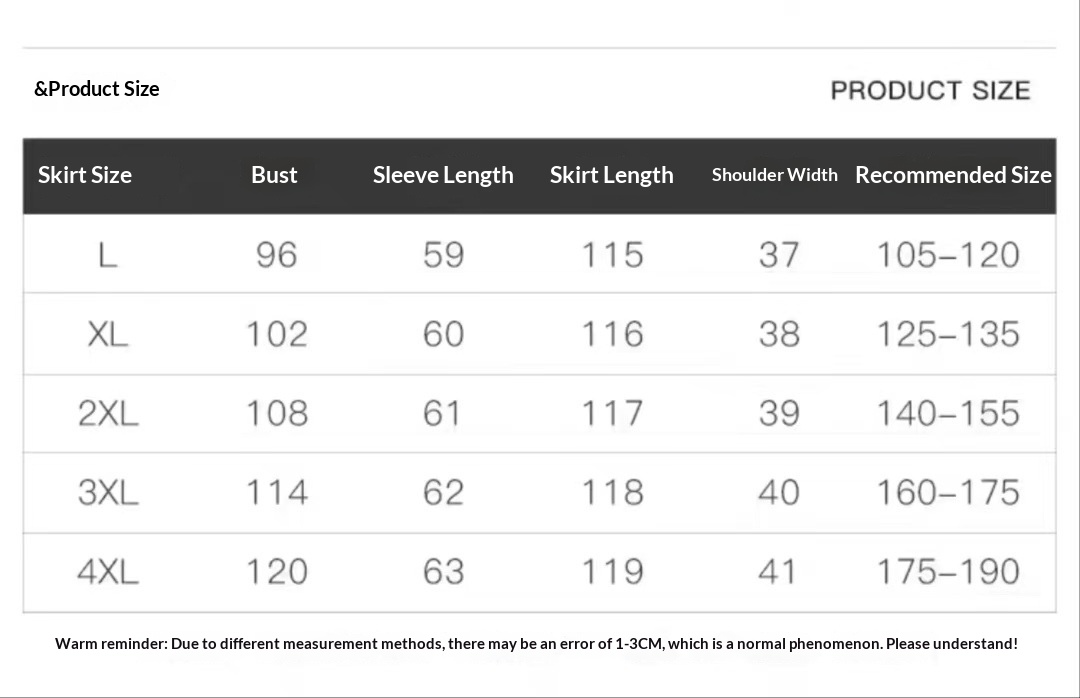Image resolution: width=1080 pixels, height=698 pixels.
Task: Click the sleeve length value 61
Action: pos(442,413)
